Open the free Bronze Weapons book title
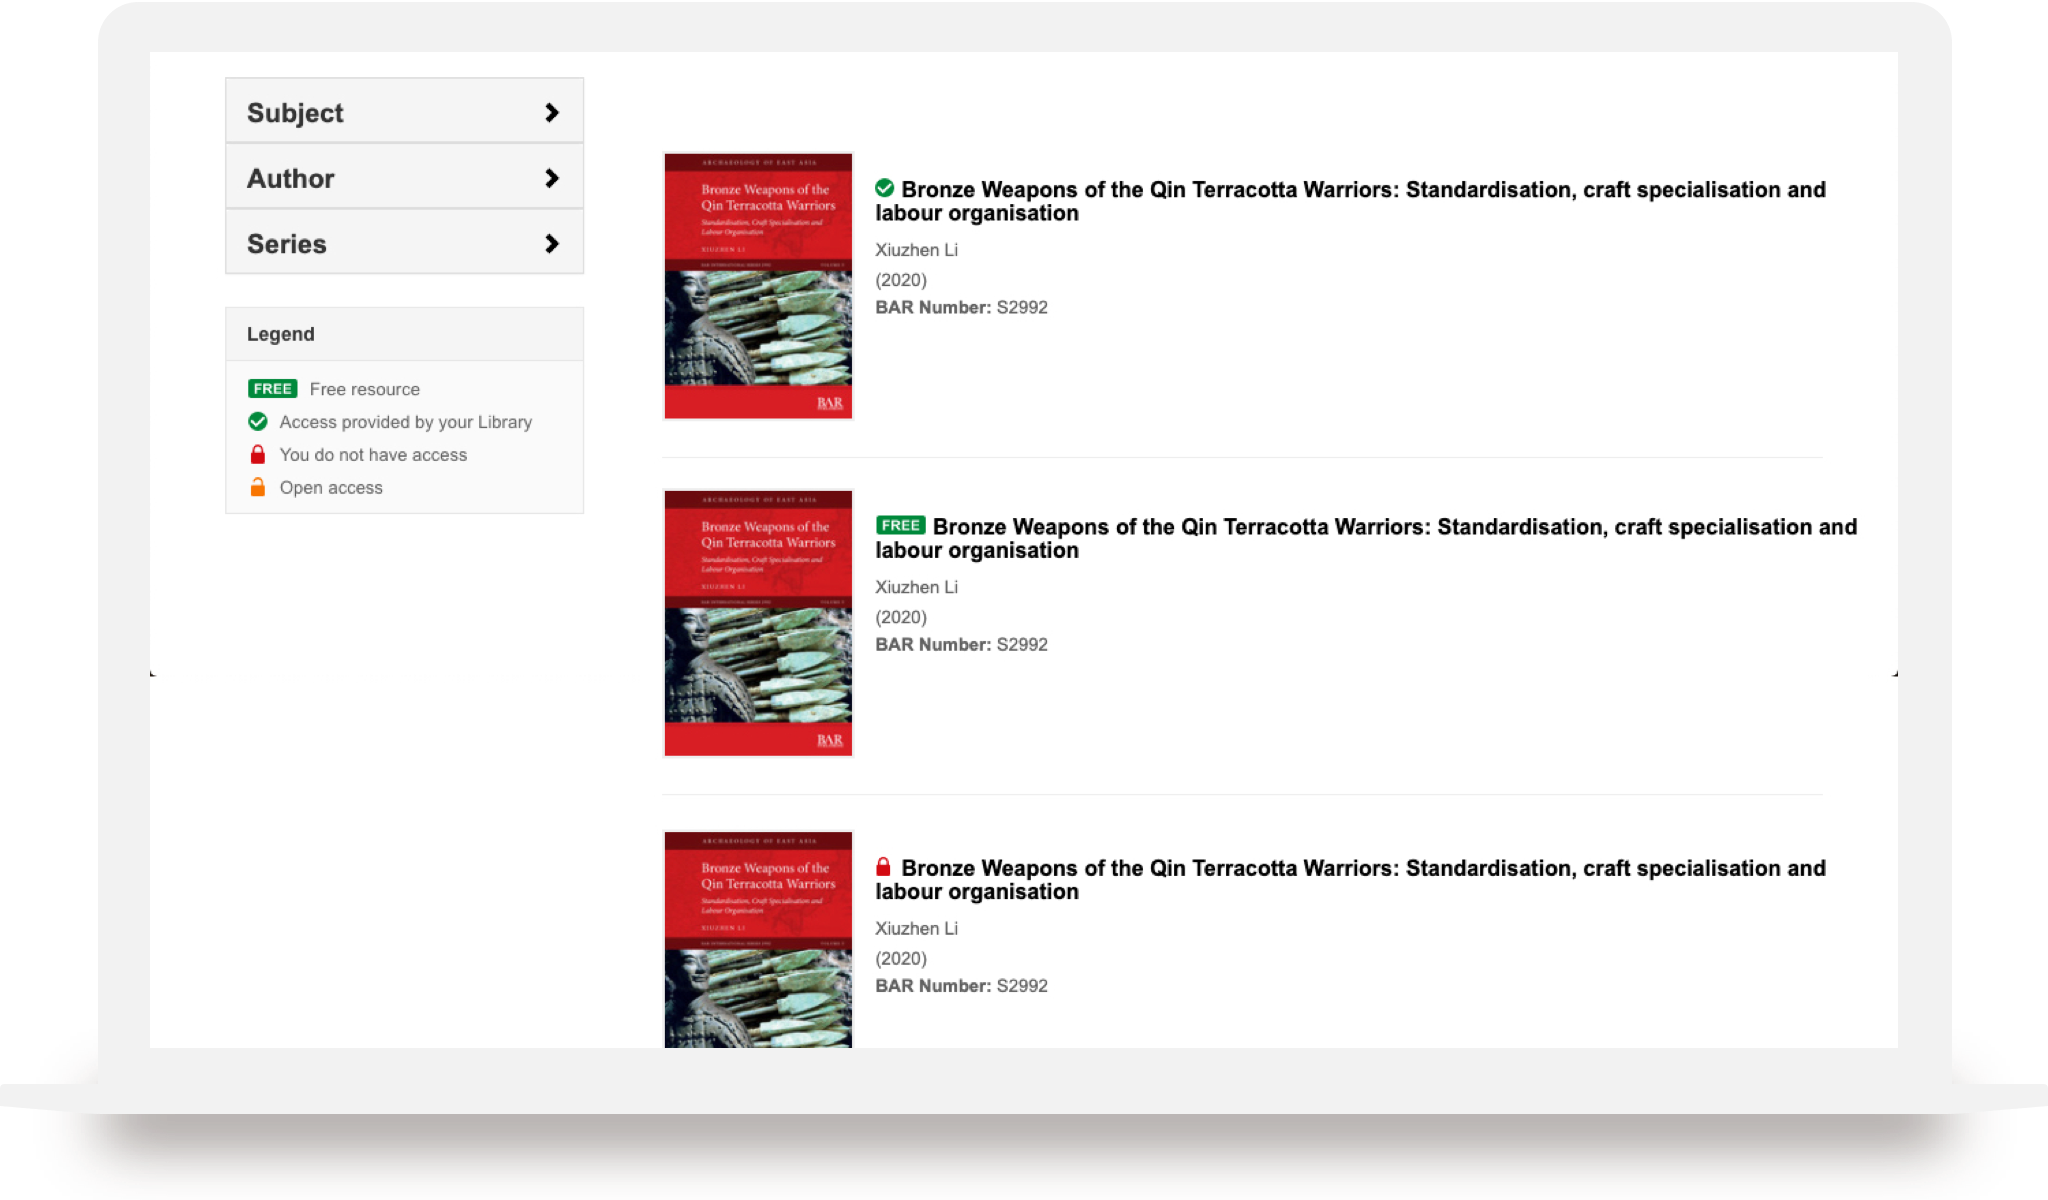Screen dimensions: 2048x1200 pos(1366,538)
